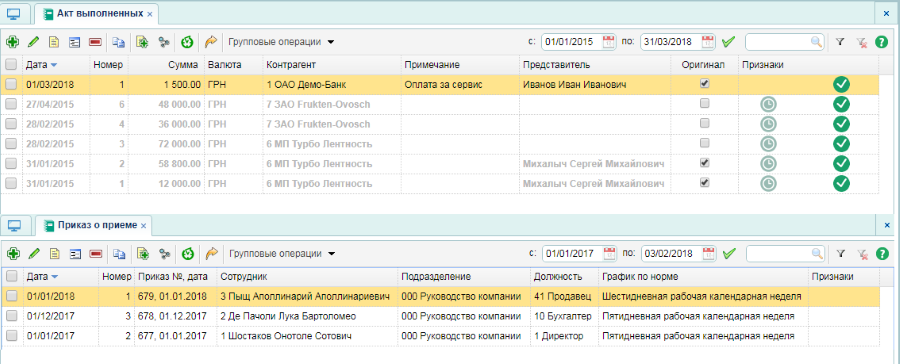This screenshot has width=900, height=364.
Task: Click the Дата sort arrow in the Акт выполненных table
Action: click(54, 65)
